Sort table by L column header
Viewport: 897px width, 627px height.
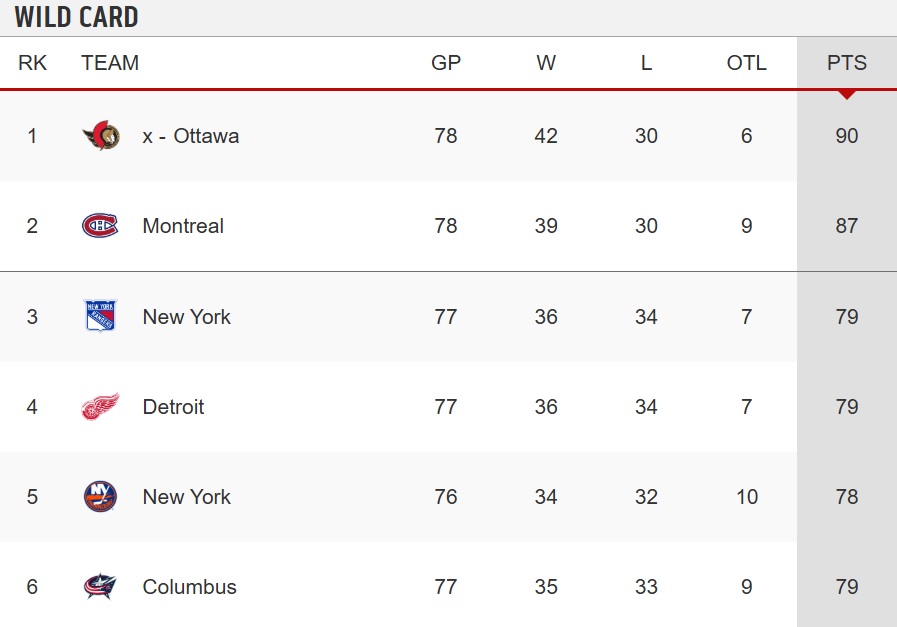coord(646,62)
